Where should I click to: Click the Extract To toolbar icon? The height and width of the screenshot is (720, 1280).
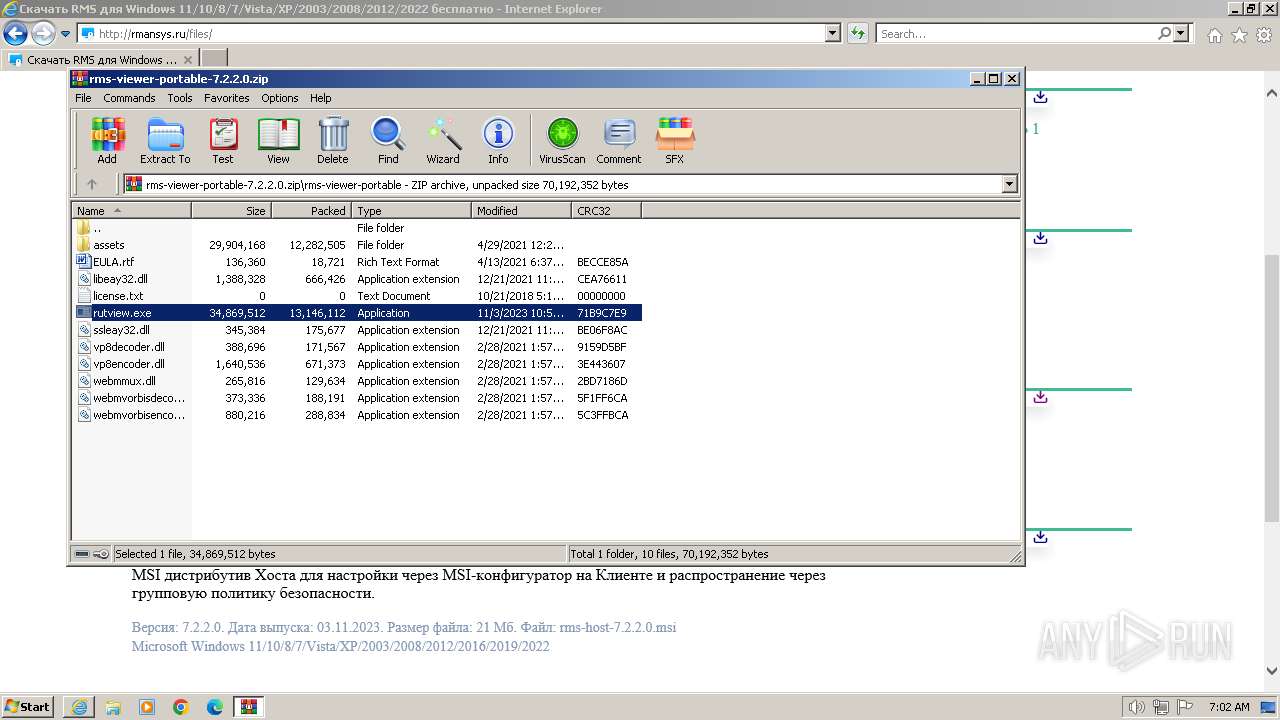165,140
